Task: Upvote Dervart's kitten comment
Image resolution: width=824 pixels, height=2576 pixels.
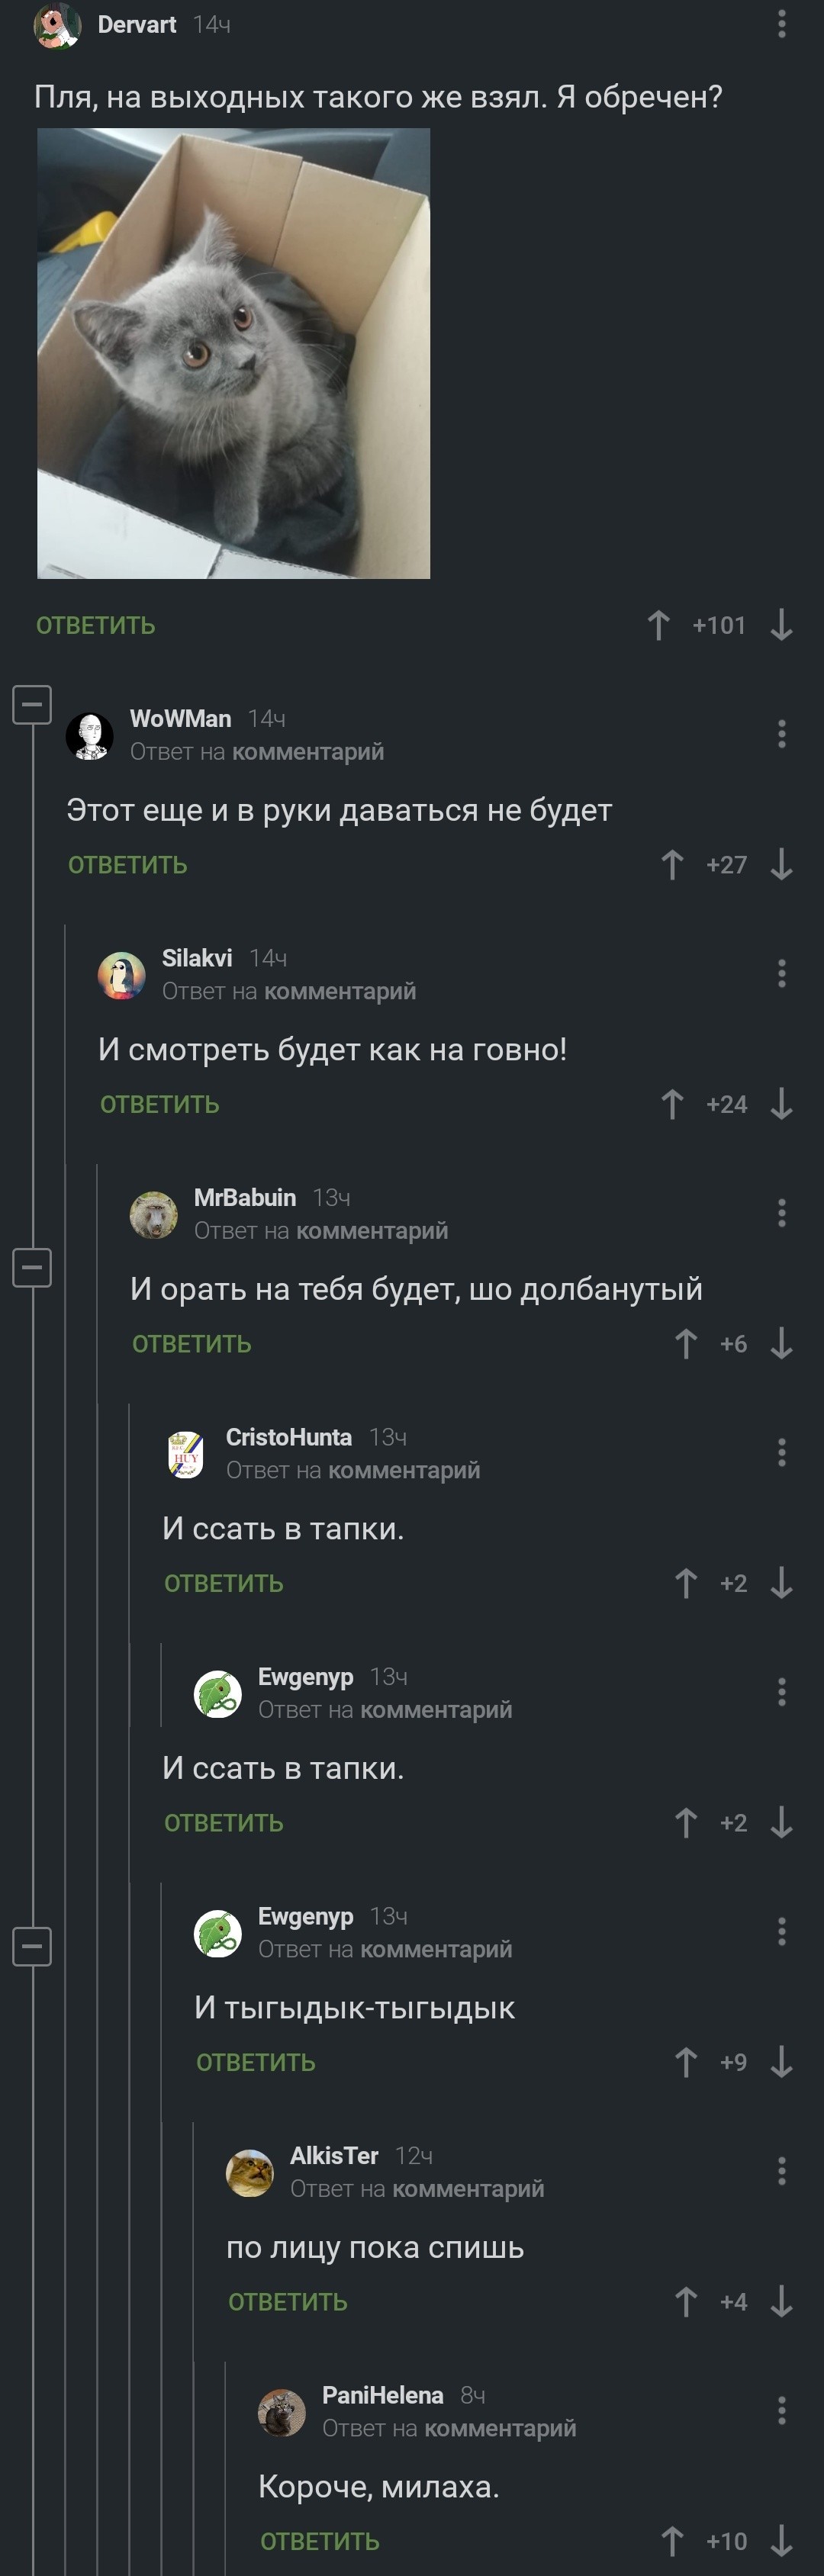Action: (x=658, y=625)
